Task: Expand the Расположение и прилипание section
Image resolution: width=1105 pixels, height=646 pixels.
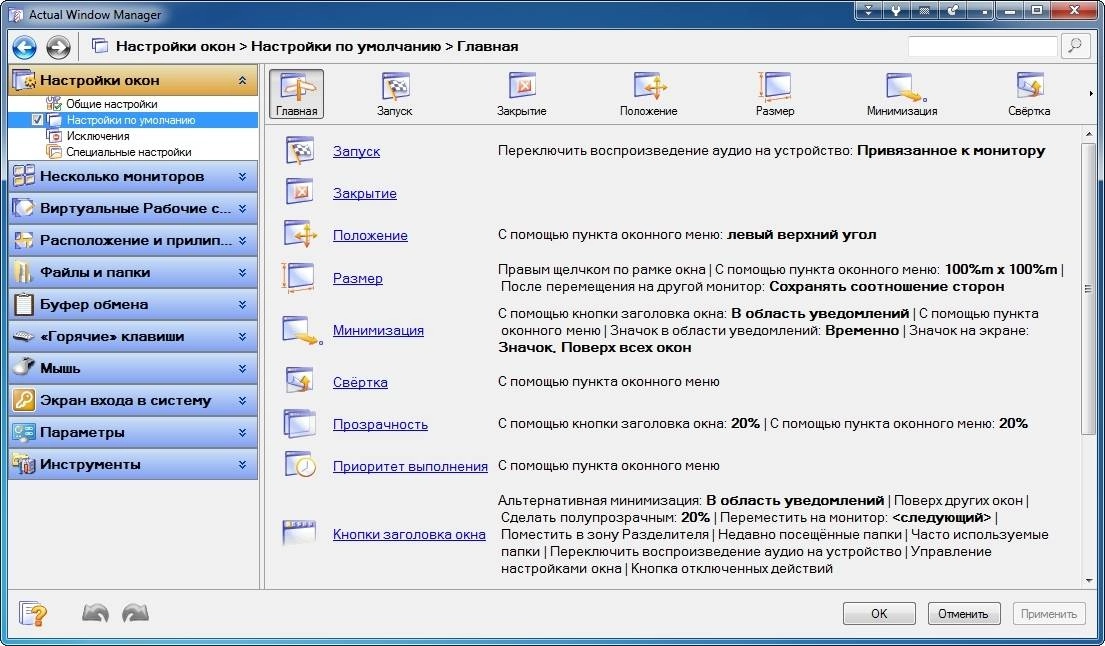Action: (x=242, y=240)
